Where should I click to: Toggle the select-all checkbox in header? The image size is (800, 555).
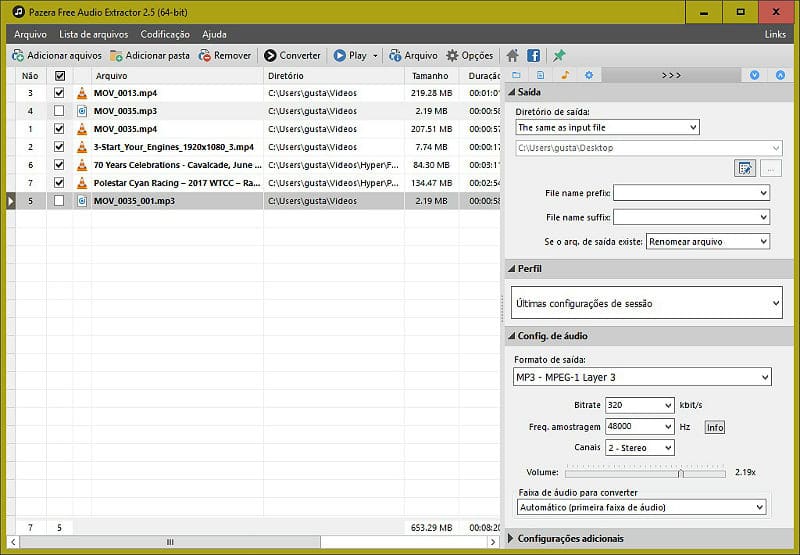coord(60,76)
